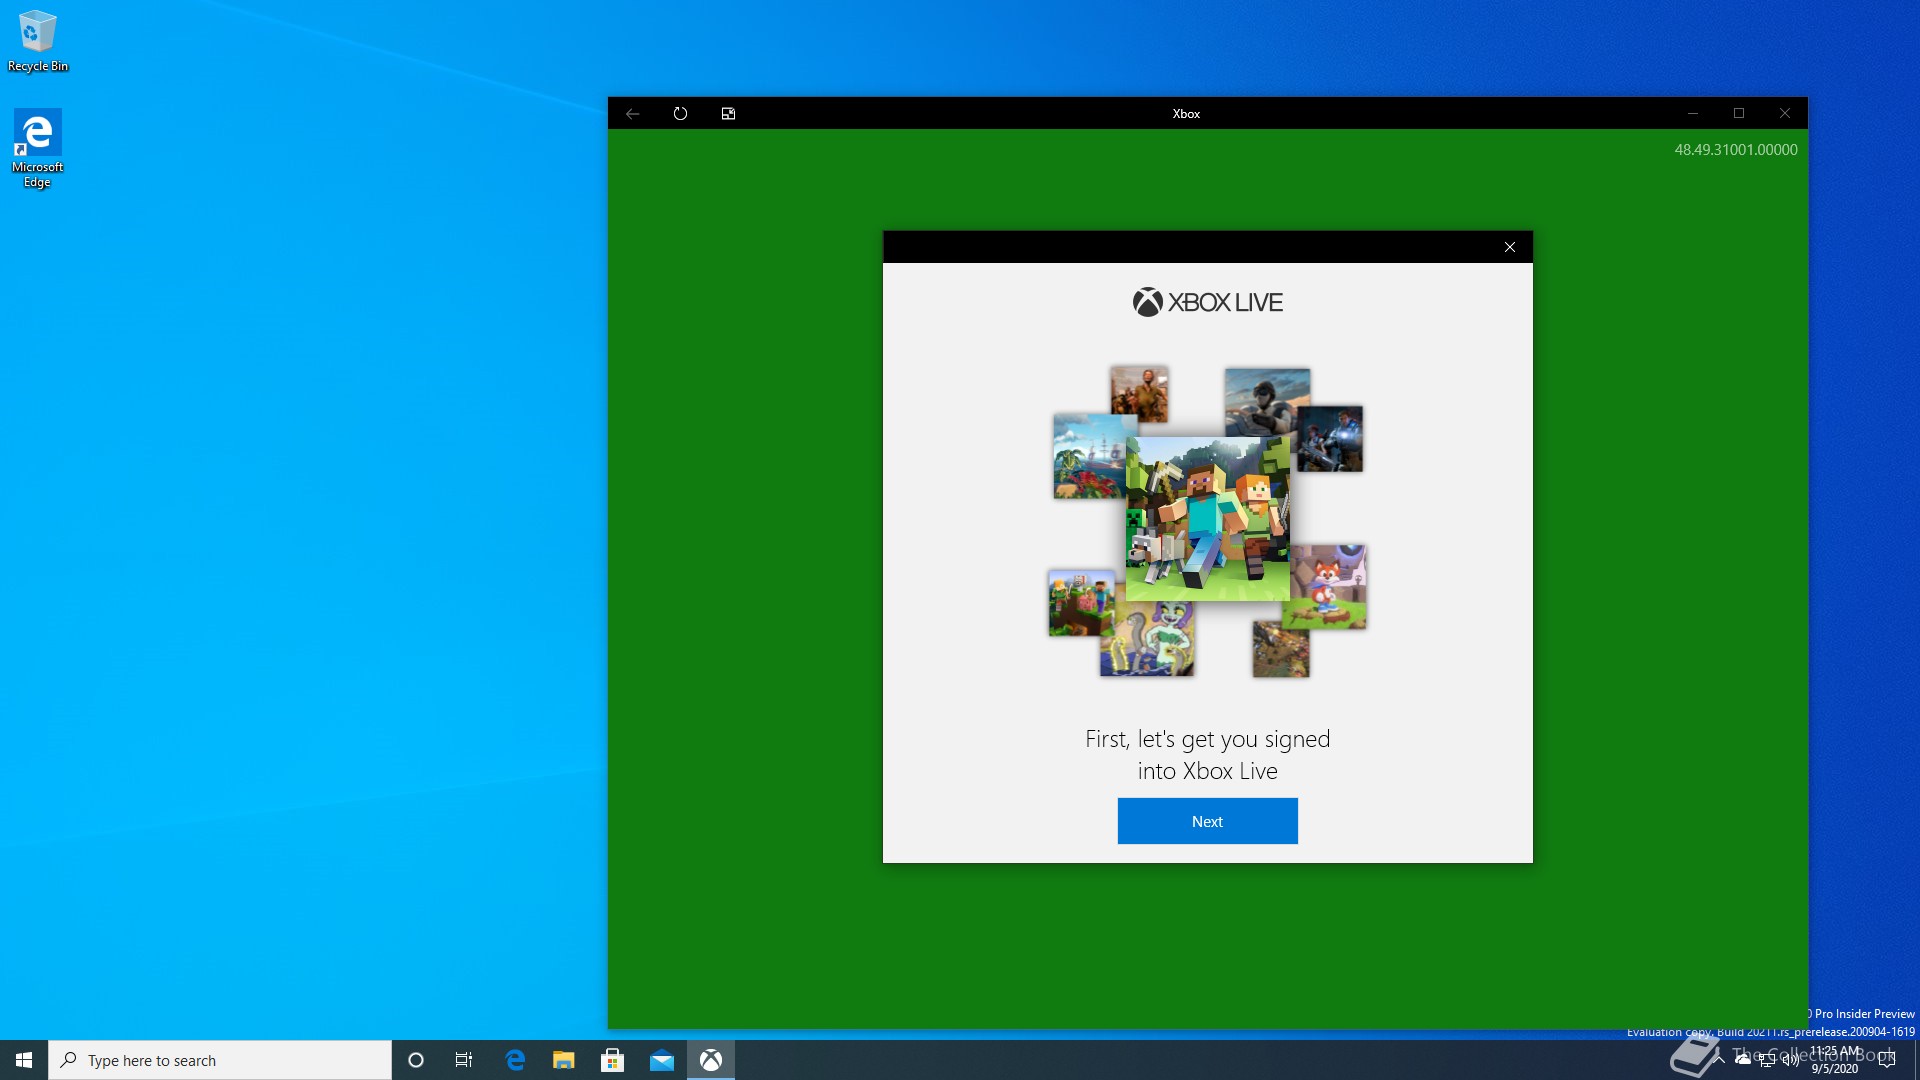Open the network status tray icon
The height and width of the screenshot is (1080, 1920).
pos(1767,1060)
